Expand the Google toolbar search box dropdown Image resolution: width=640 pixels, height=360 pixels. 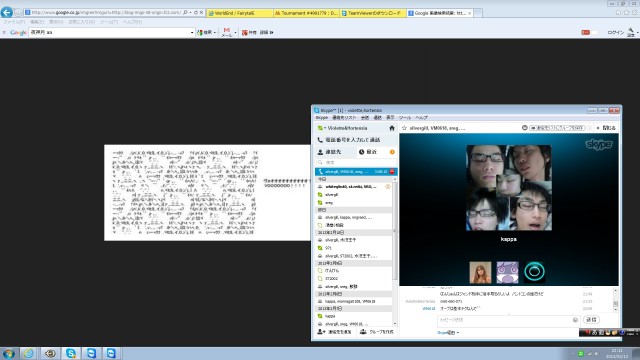click(192, 32)
